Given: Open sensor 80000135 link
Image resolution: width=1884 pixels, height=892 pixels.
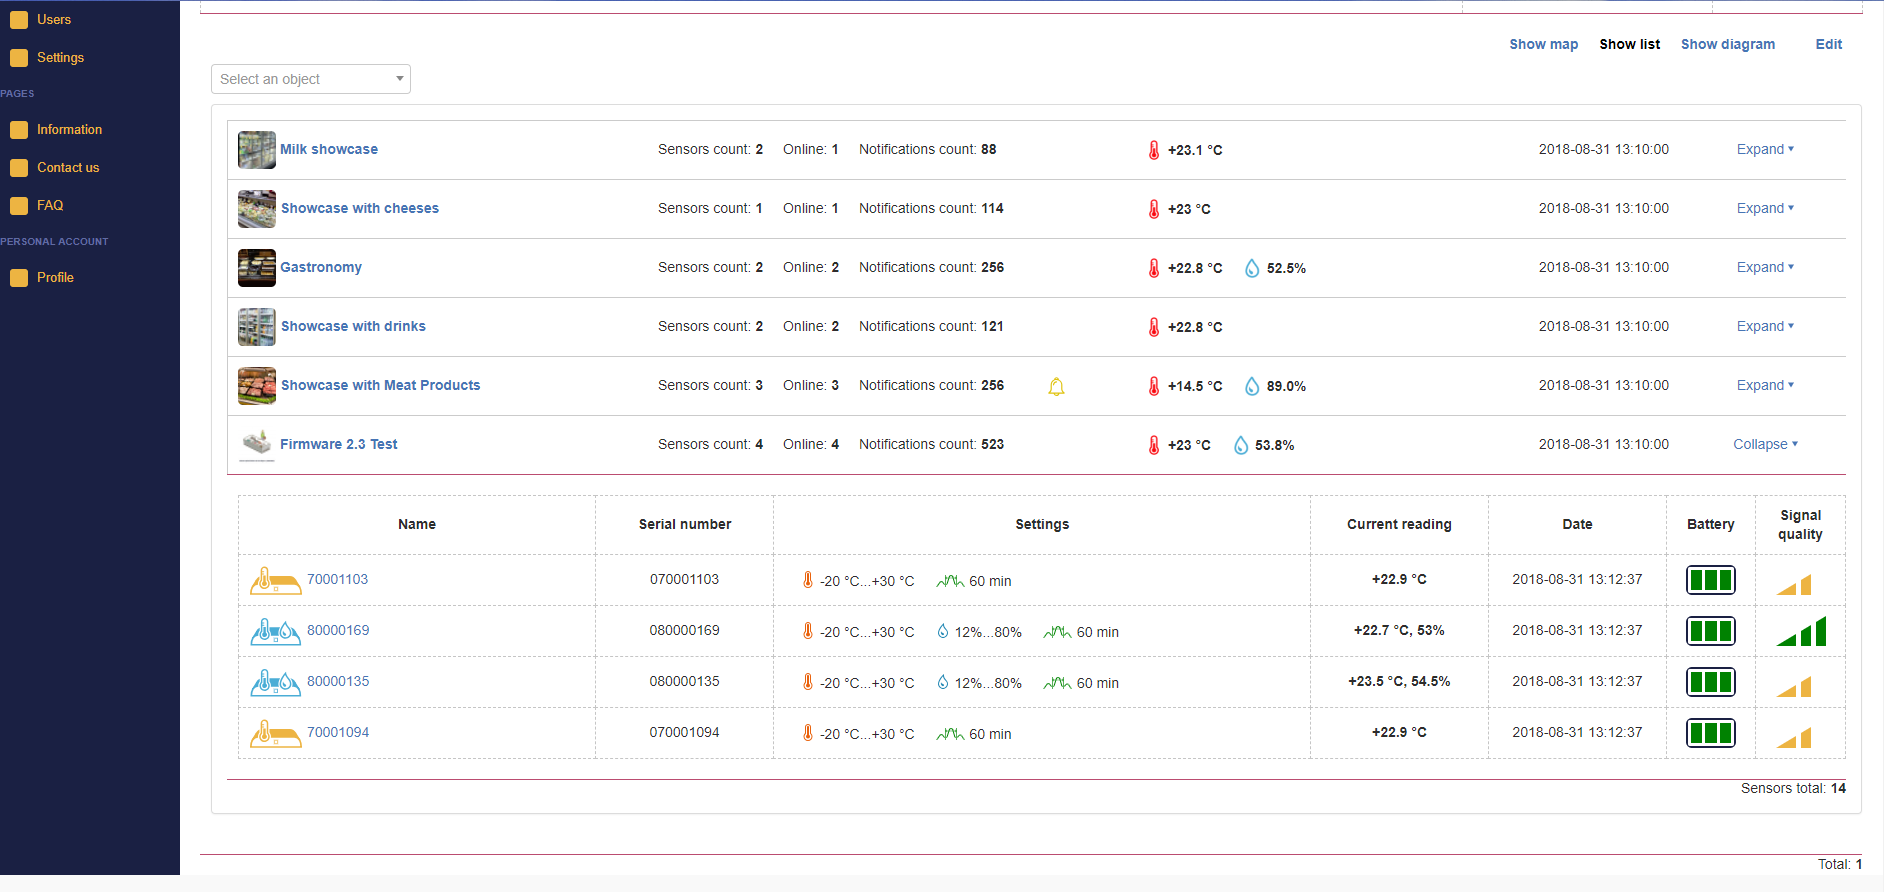Looking at the screenshot, I should tap(338, 681).
